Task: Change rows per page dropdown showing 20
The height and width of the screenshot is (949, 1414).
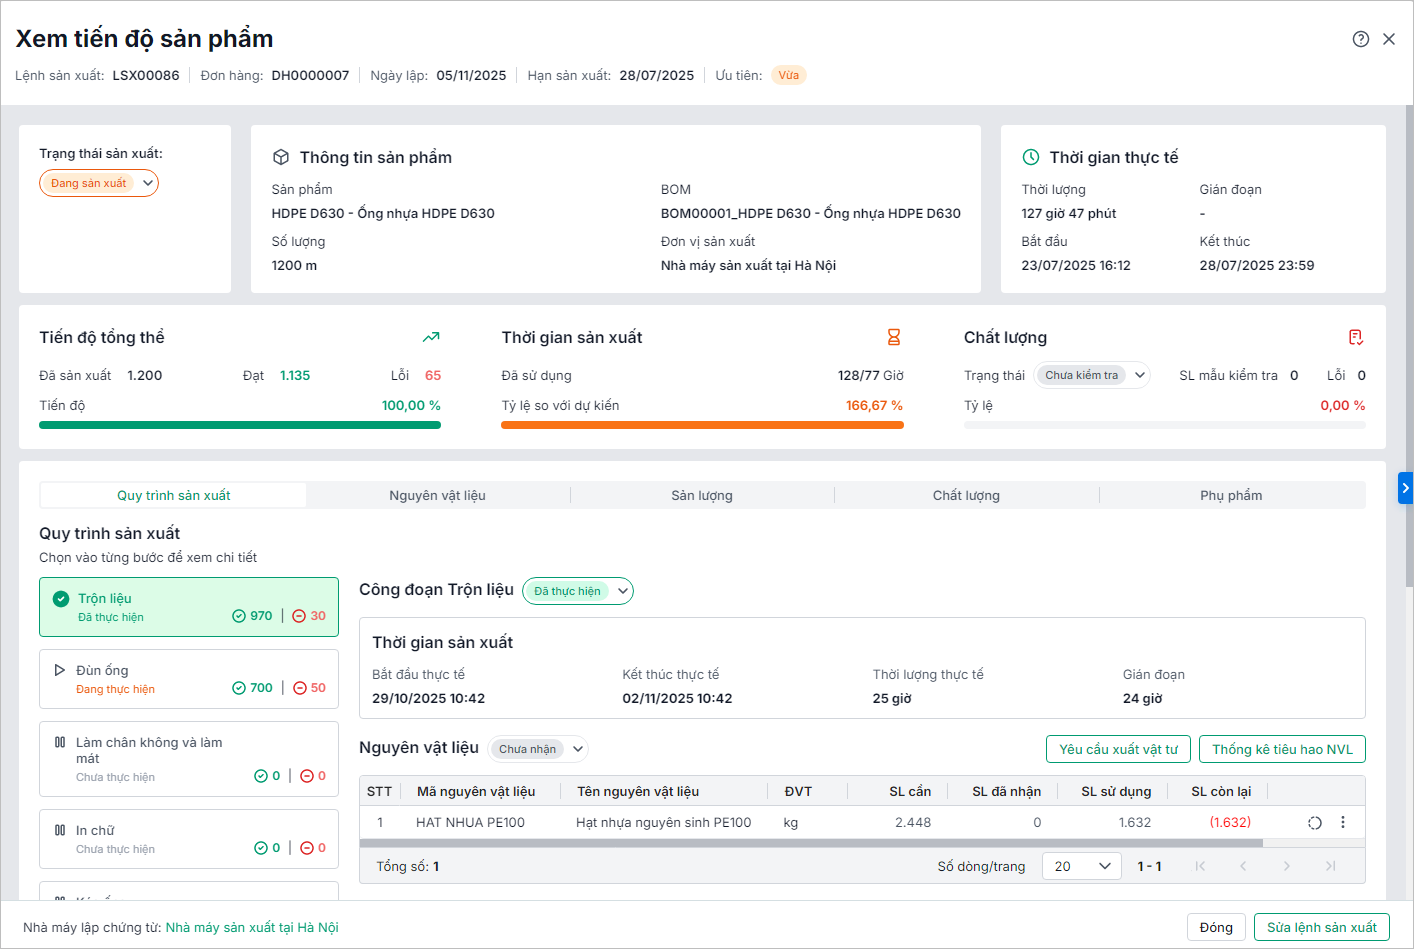Action: [1082, 866]
